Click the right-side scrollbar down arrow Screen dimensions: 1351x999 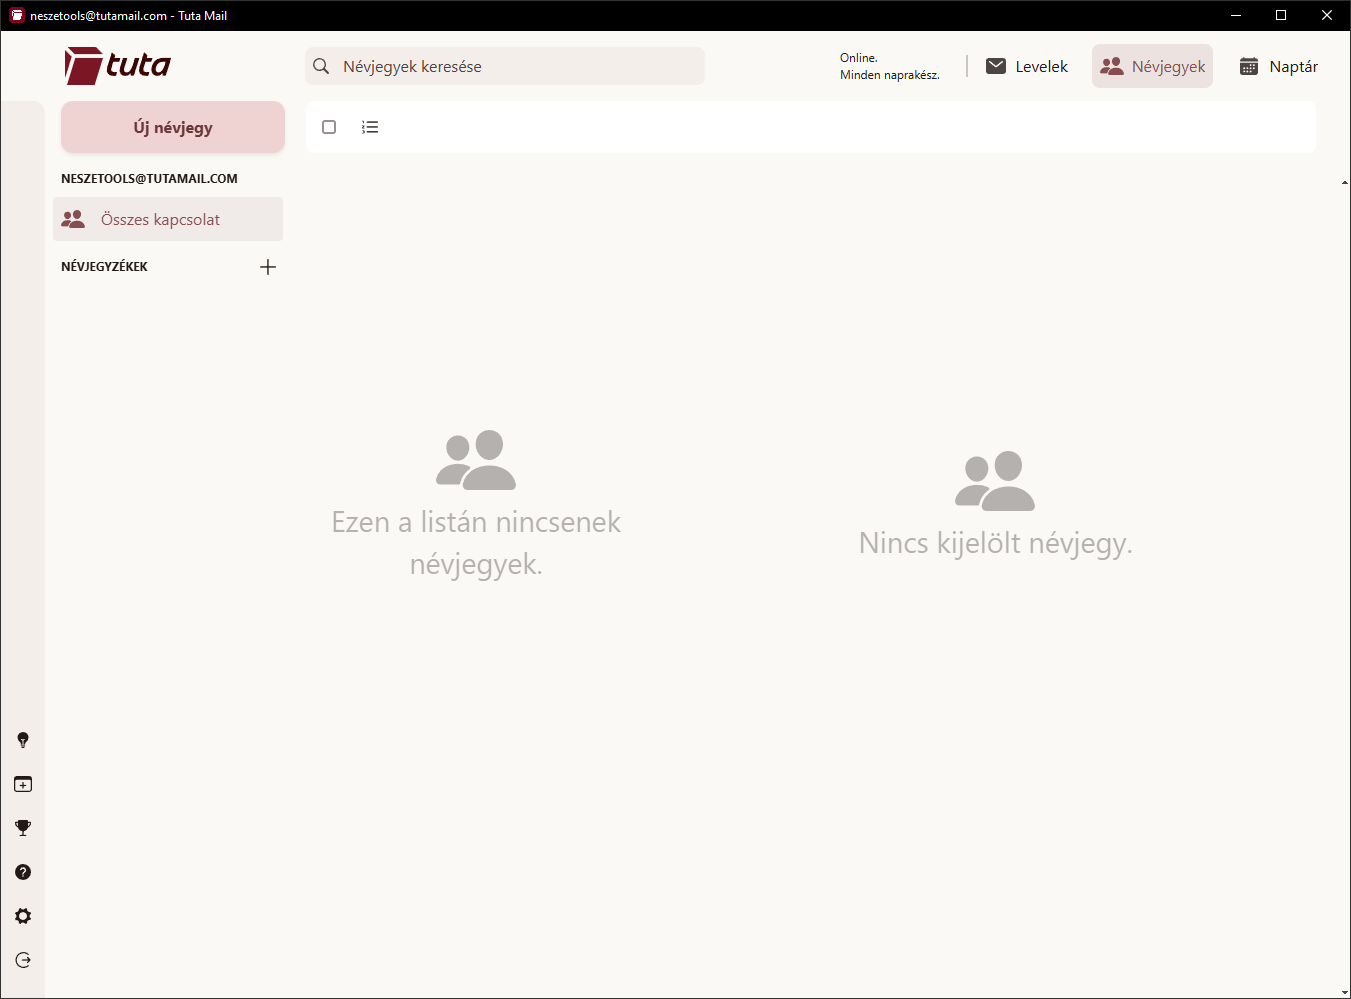pyautogui.click(x=1344, y=991)
